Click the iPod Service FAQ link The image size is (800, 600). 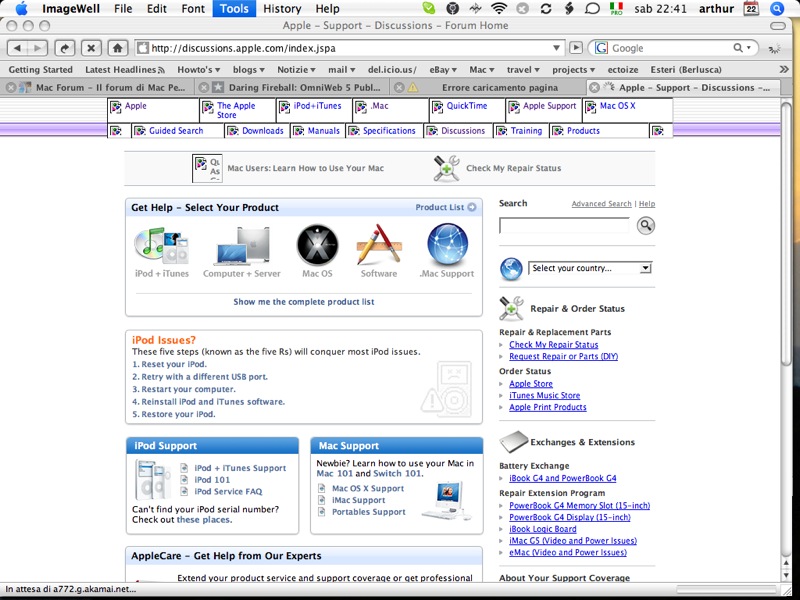tap(228, 491)
